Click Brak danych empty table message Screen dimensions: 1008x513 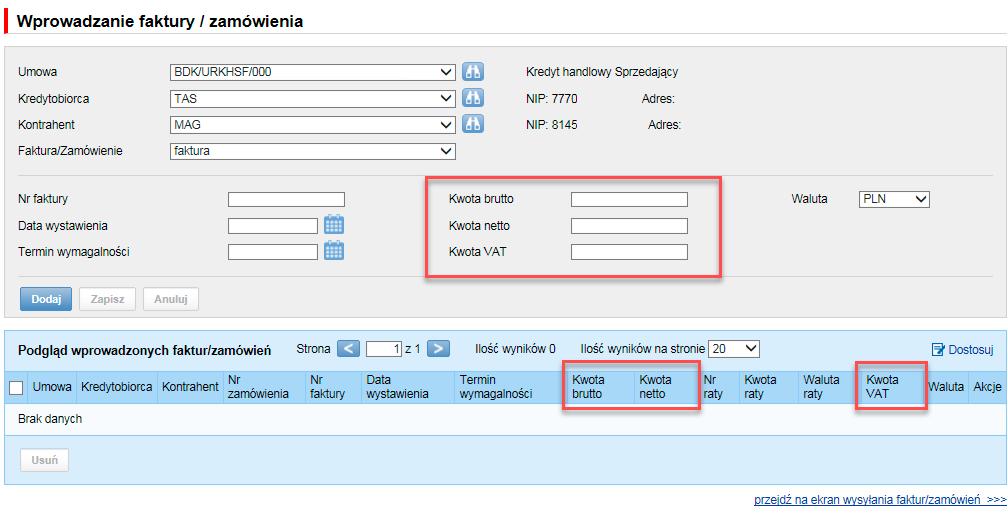pyautogui.click(x=50, y=419)
